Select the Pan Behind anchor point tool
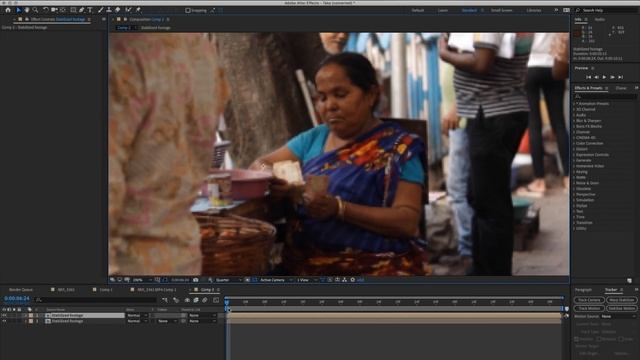This screenshot has height=360, width=640. tap(63, 10)
